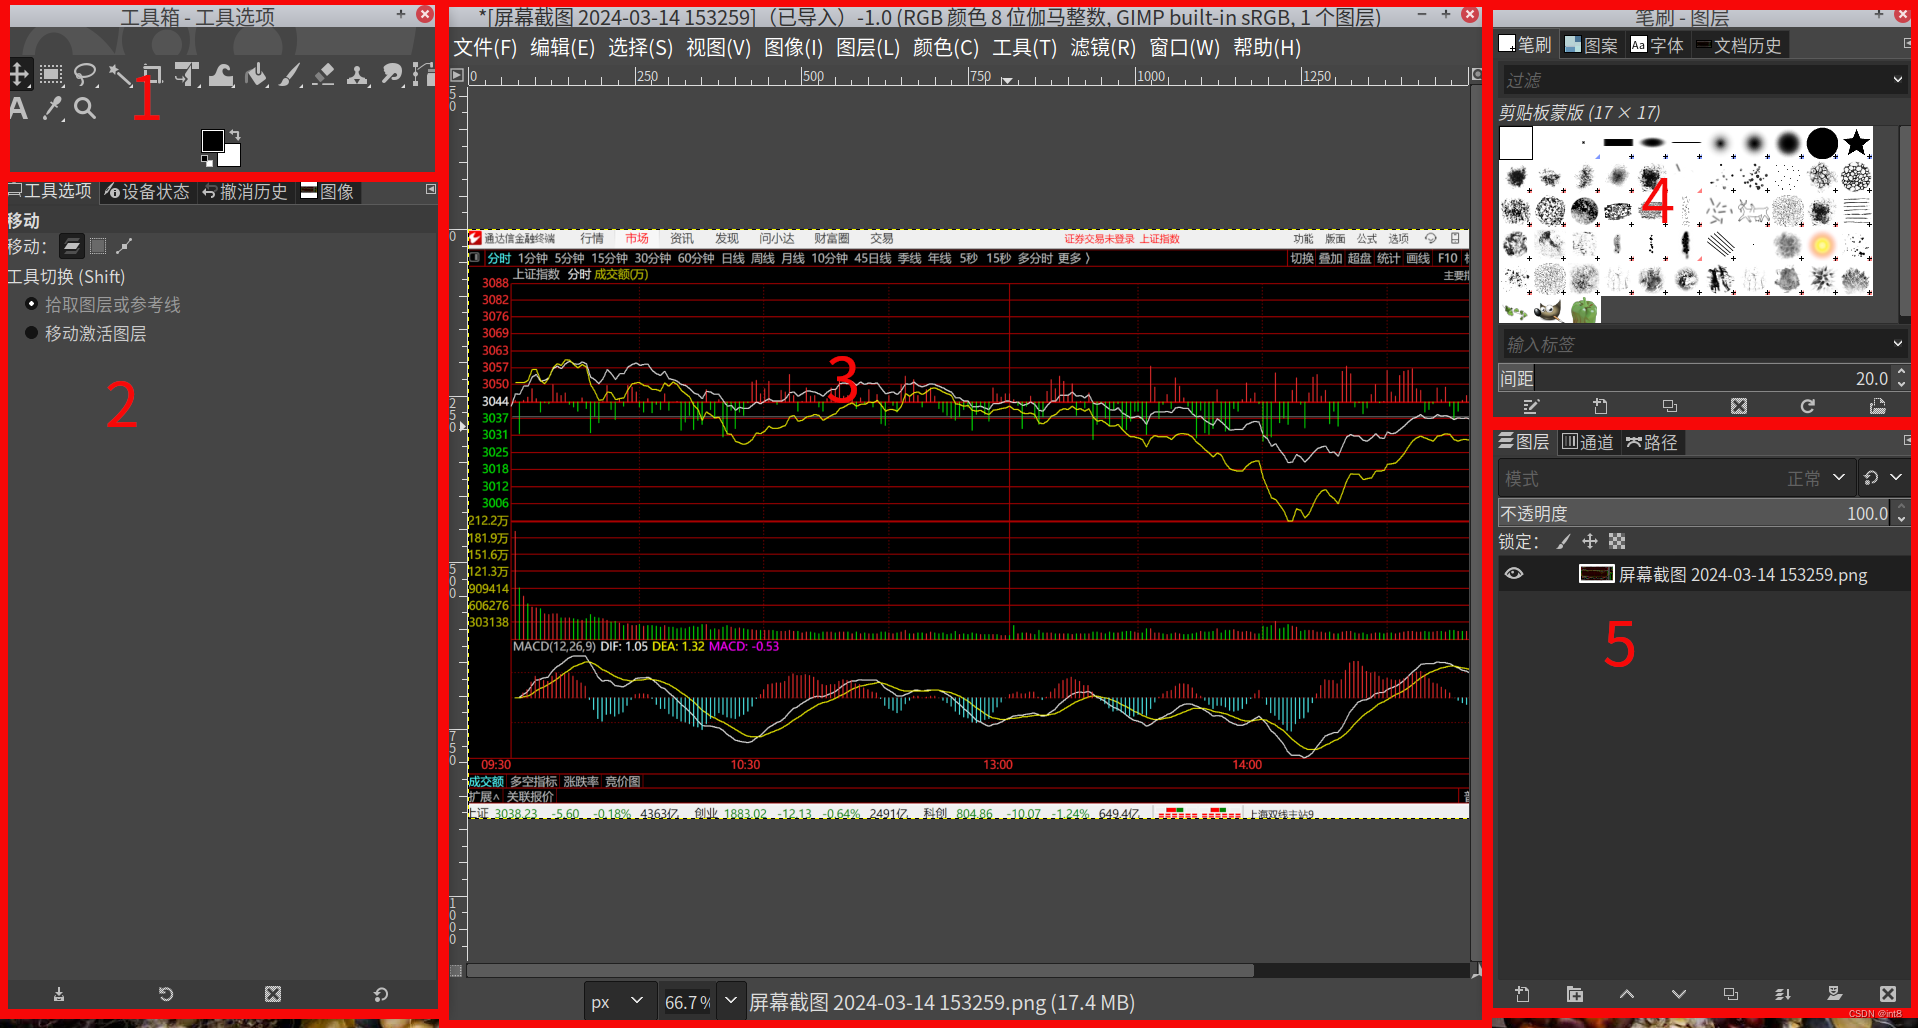Screen dimensions: 1918x1028
Task: Select the Clone stamp tool
Action: coord(357,74)
